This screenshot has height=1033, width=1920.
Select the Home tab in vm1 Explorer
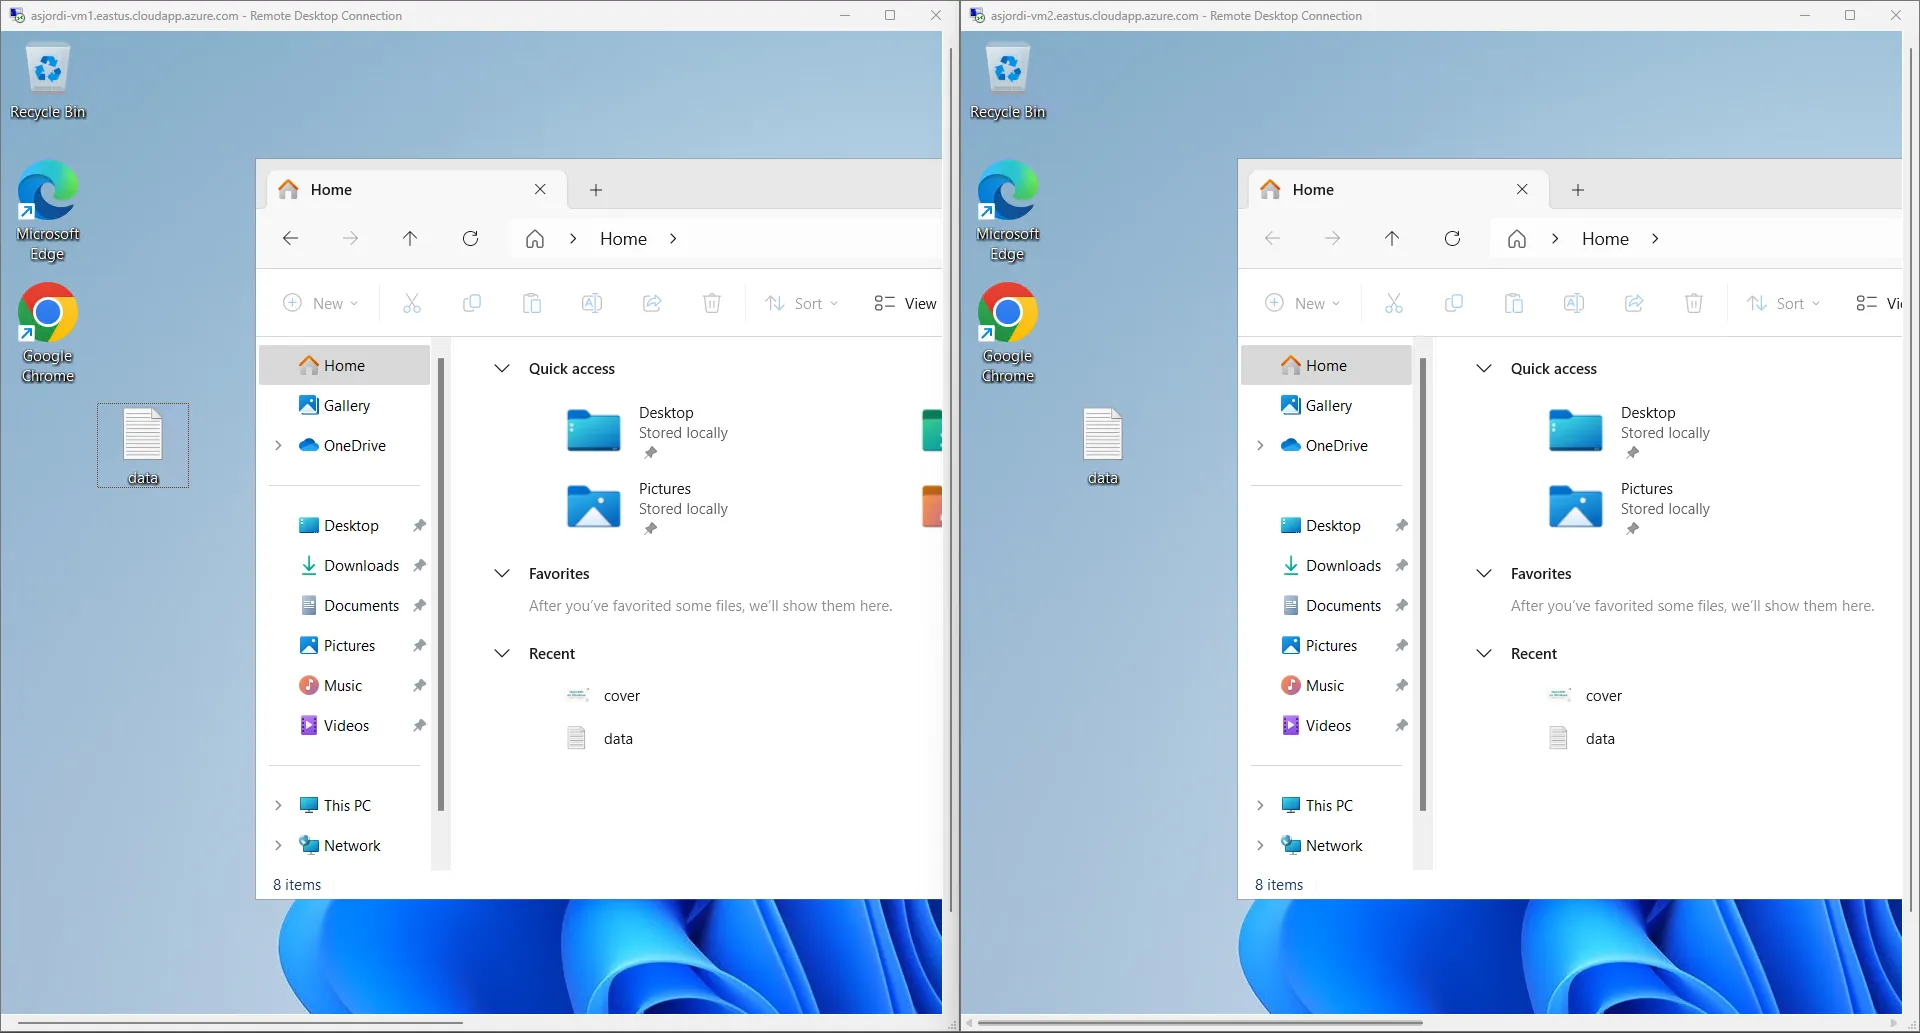[416, 189]
